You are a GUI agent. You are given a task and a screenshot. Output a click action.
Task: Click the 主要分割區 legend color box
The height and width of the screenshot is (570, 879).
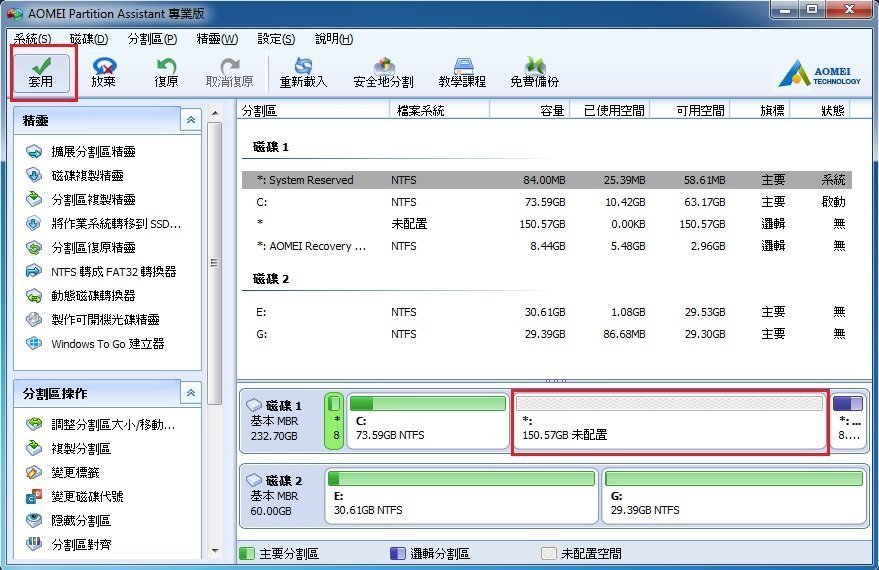pyautogui.click(x=247, y=554)
